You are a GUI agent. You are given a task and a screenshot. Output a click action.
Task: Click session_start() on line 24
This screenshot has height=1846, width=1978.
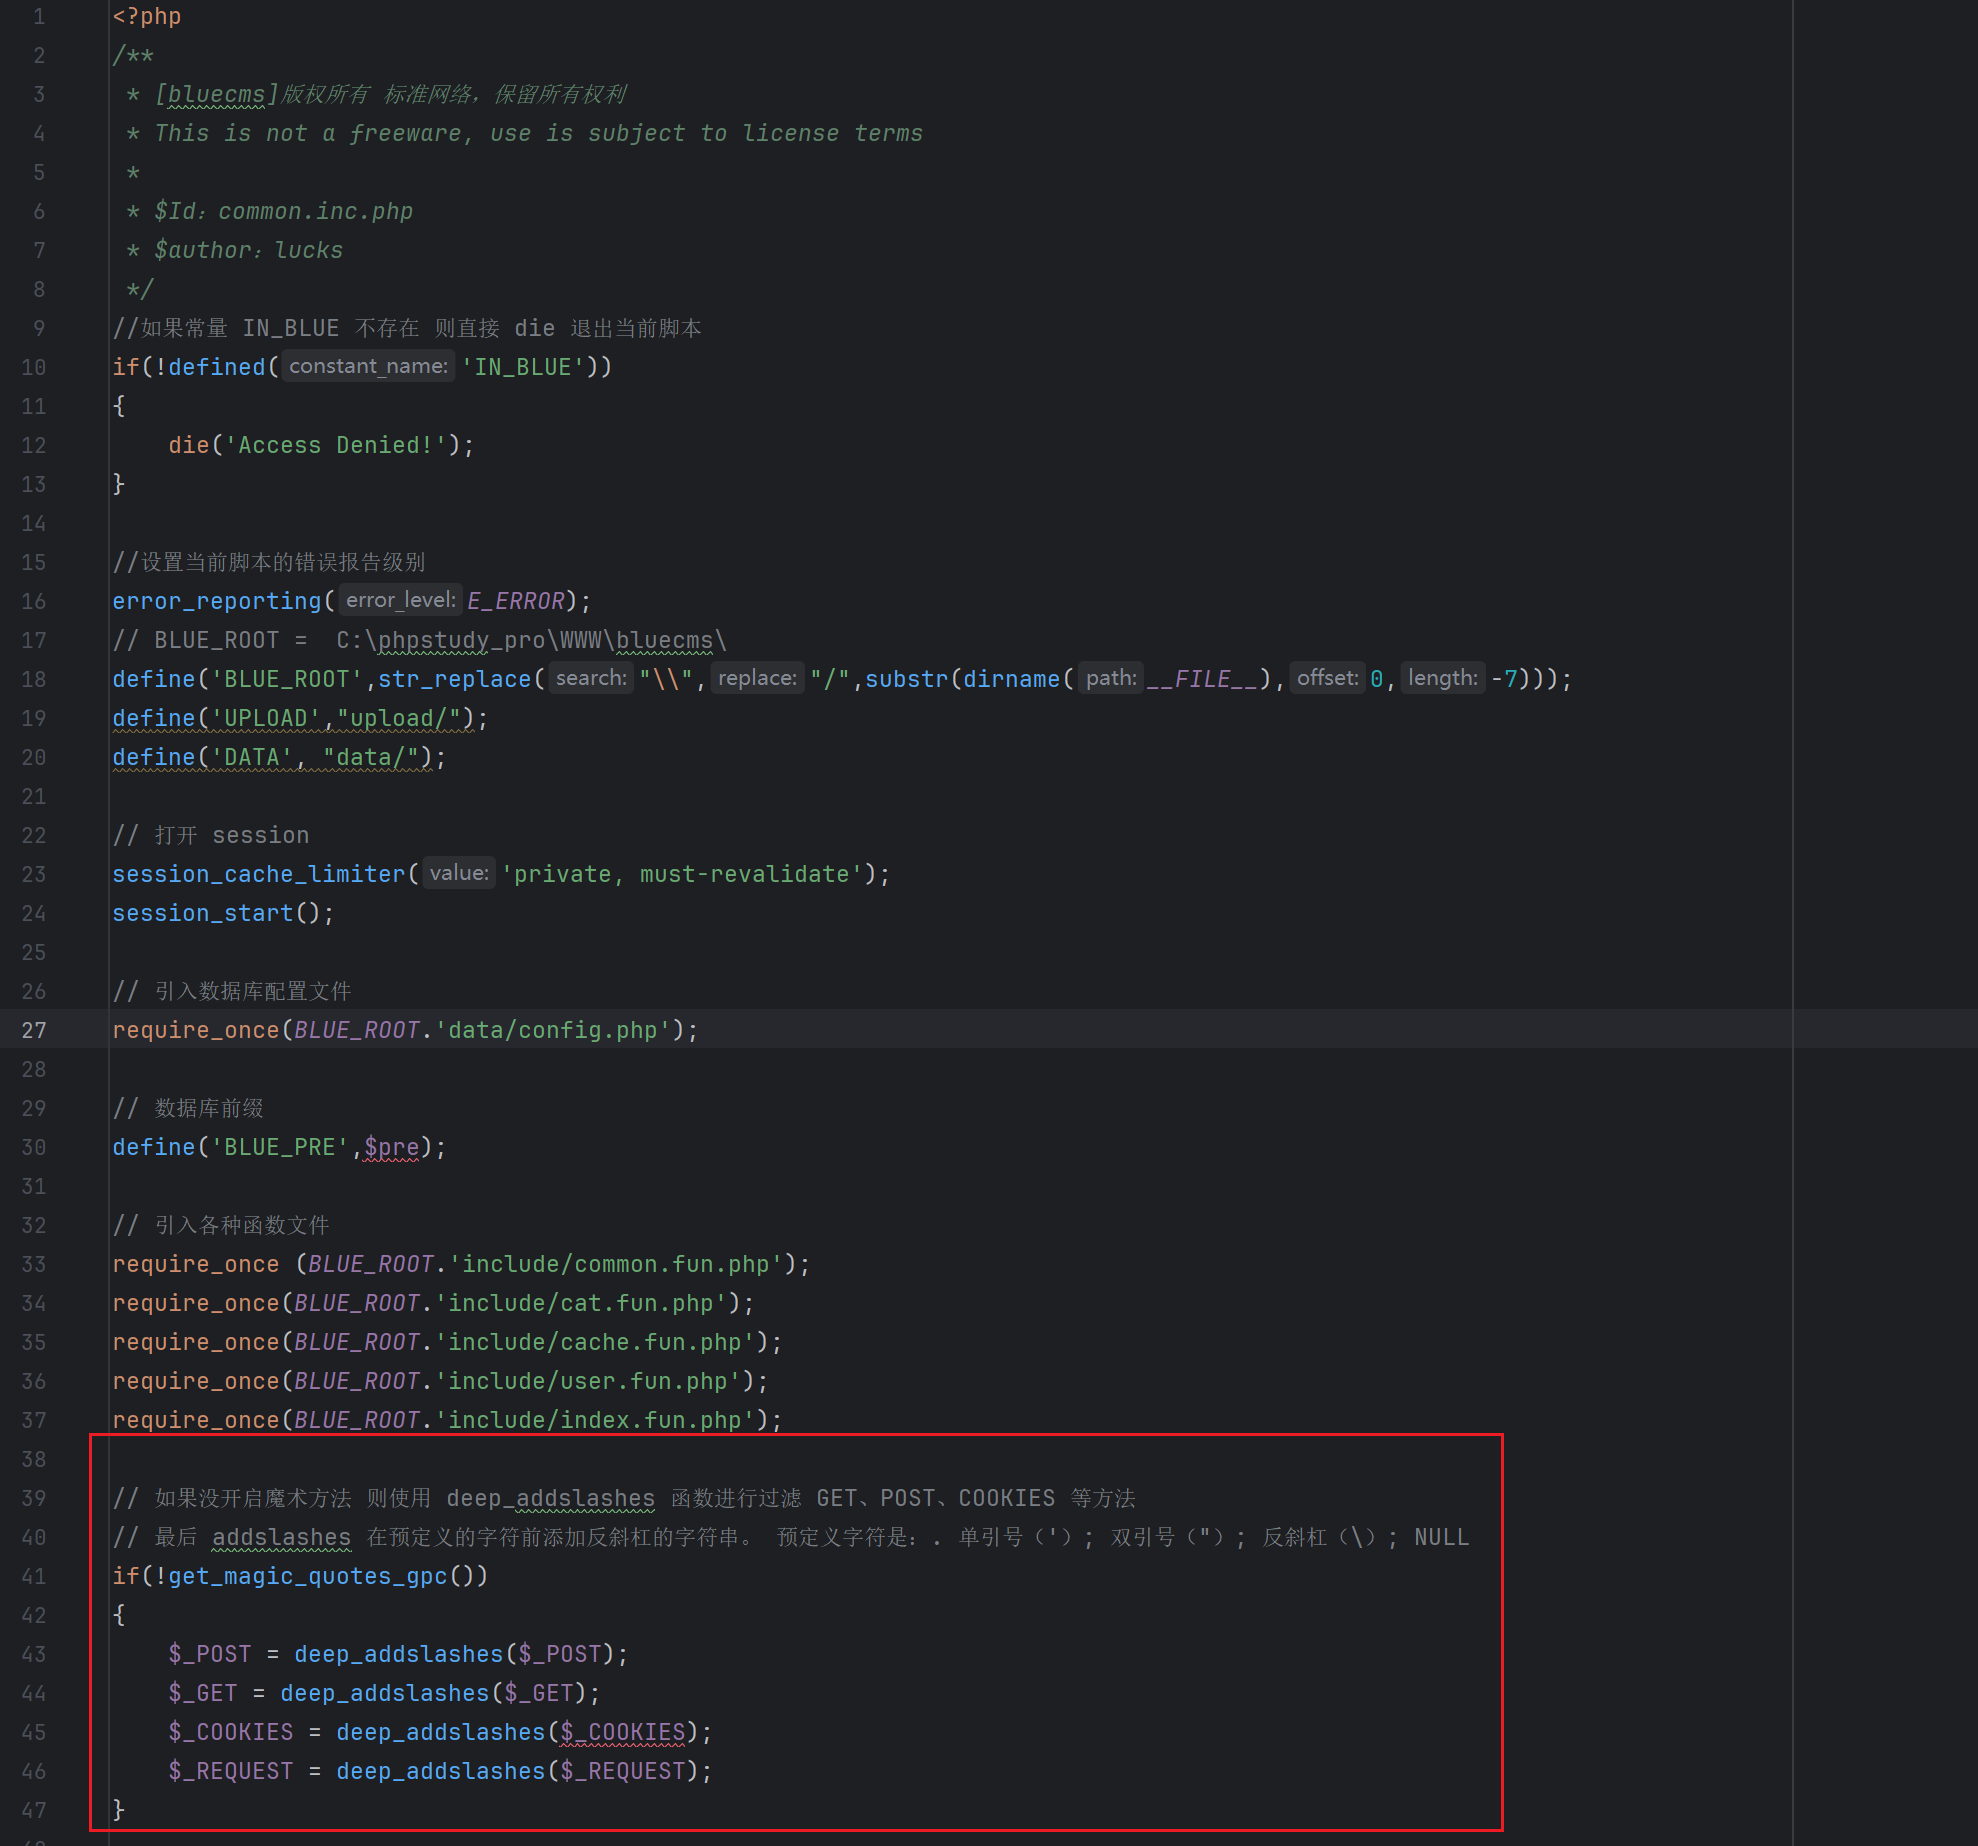click(223, 913)
